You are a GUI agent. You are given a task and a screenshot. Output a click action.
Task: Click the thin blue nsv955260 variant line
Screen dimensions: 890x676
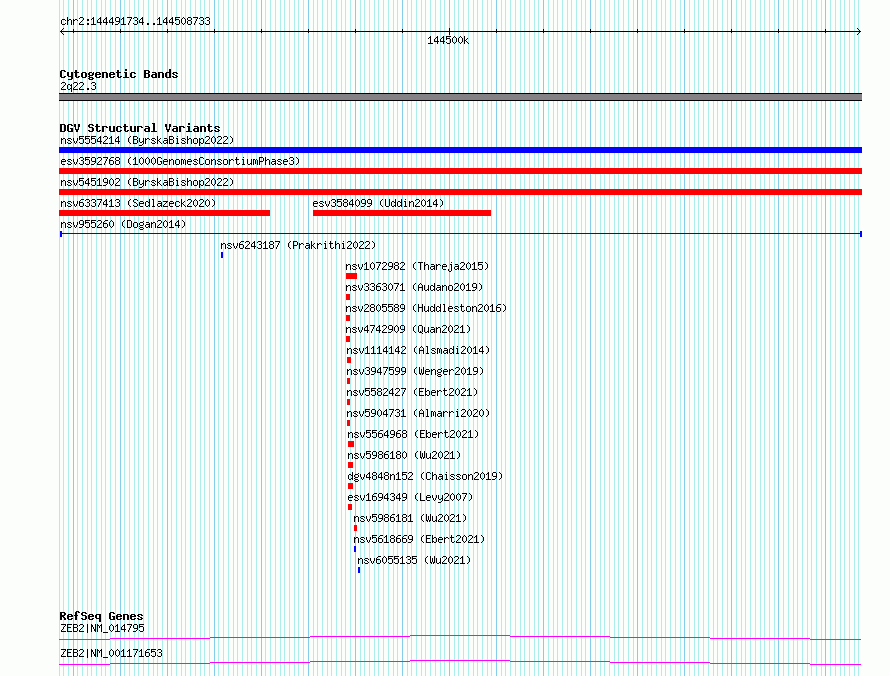(x=461, y=234)
